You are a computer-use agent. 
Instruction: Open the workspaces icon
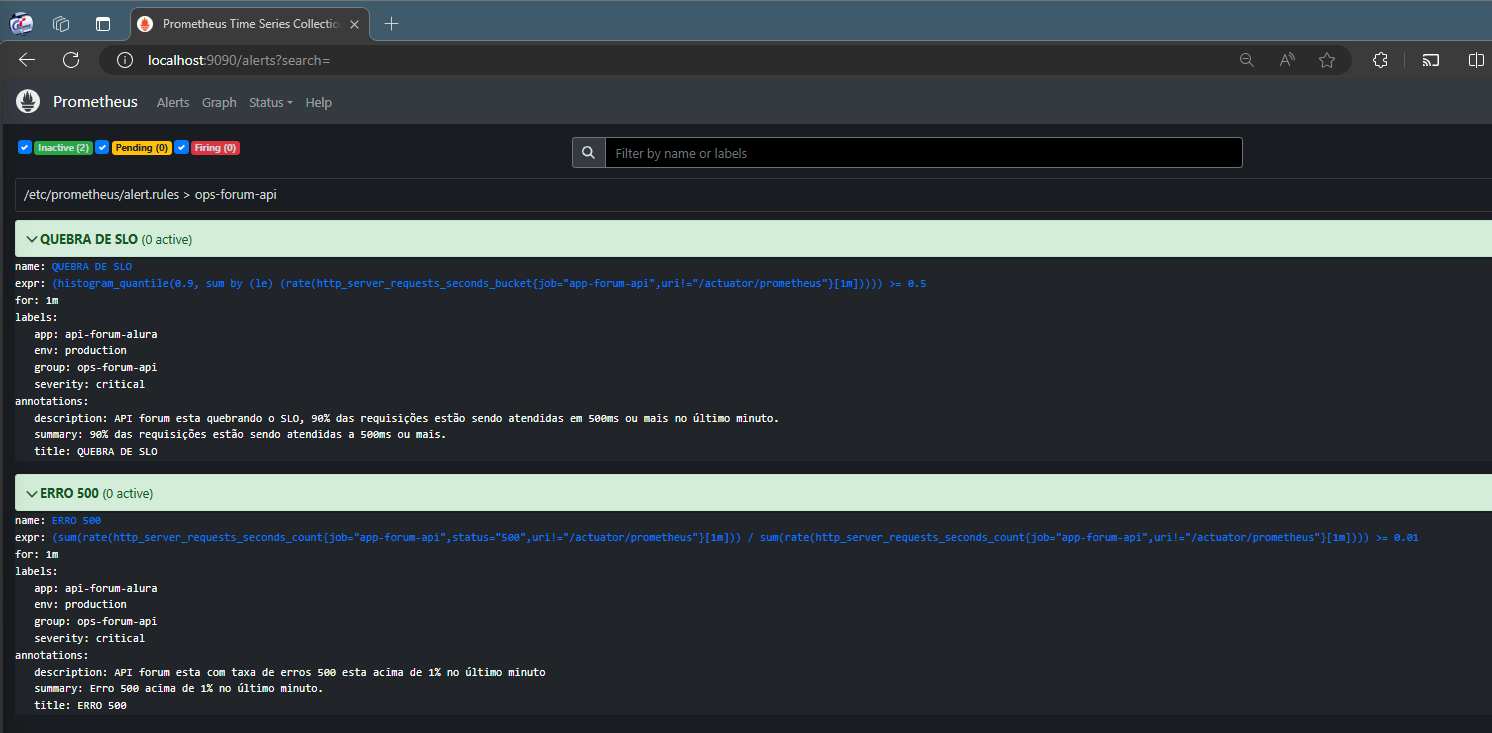click(x=61, y=23)
